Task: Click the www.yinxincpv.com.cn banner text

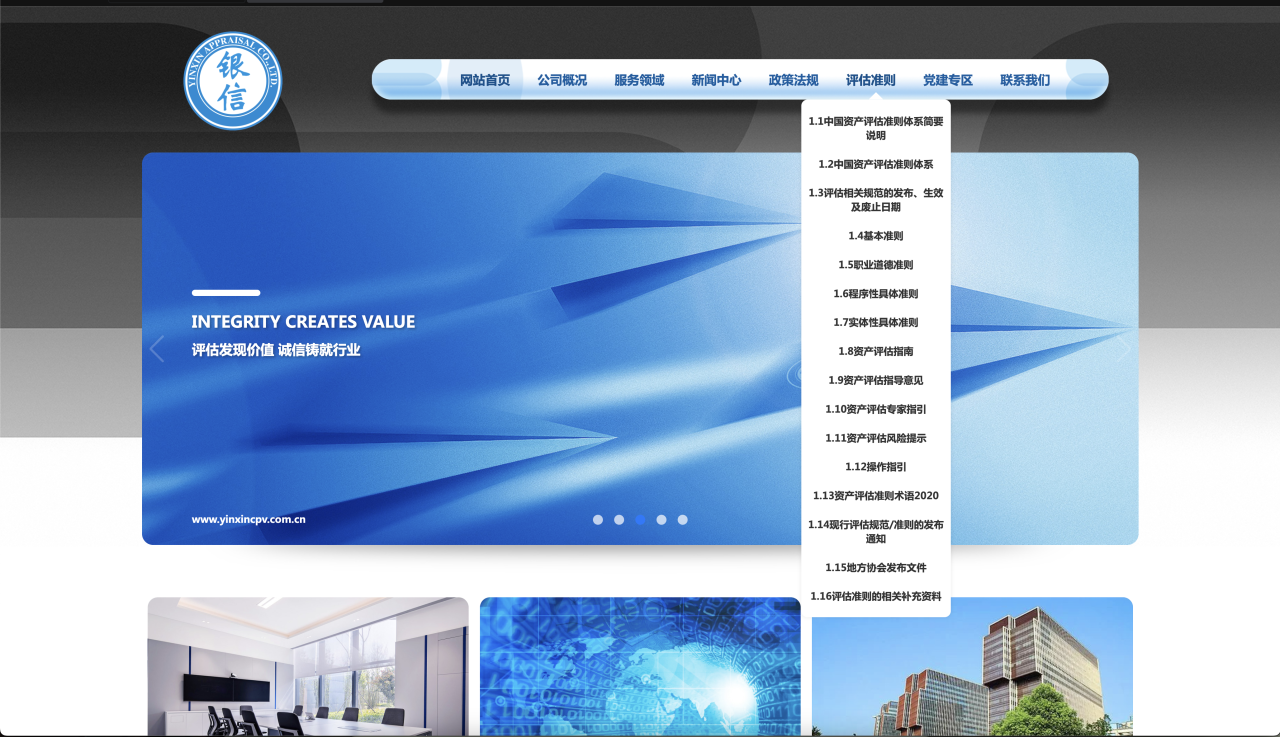Action: (x=249, y=520)
